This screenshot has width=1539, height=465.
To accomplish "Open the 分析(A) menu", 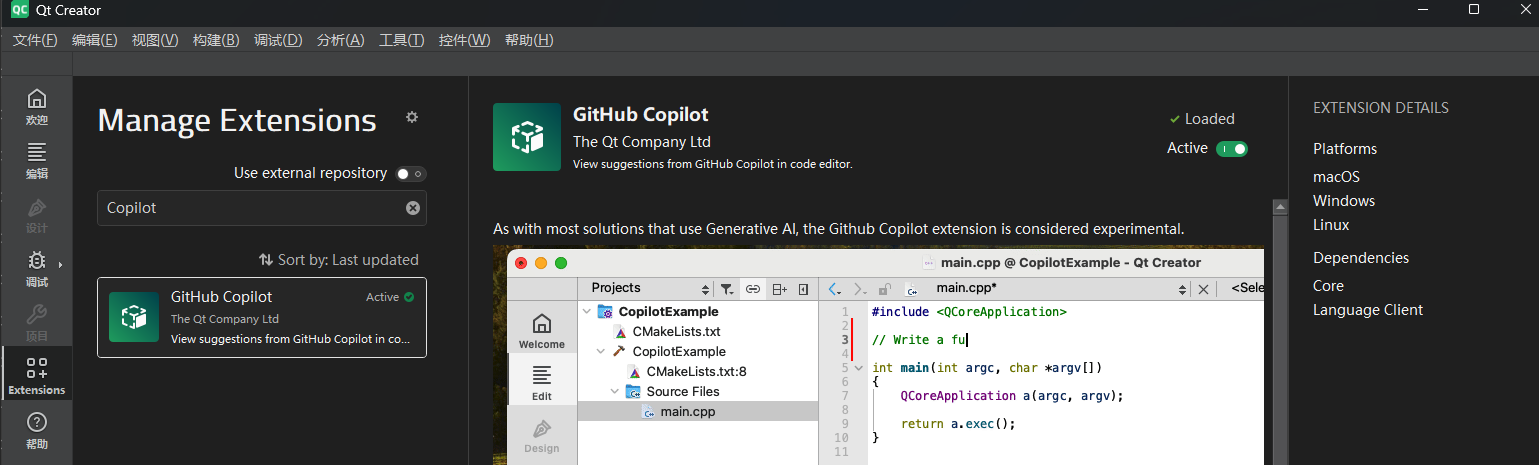I will [x=340, y=40].
